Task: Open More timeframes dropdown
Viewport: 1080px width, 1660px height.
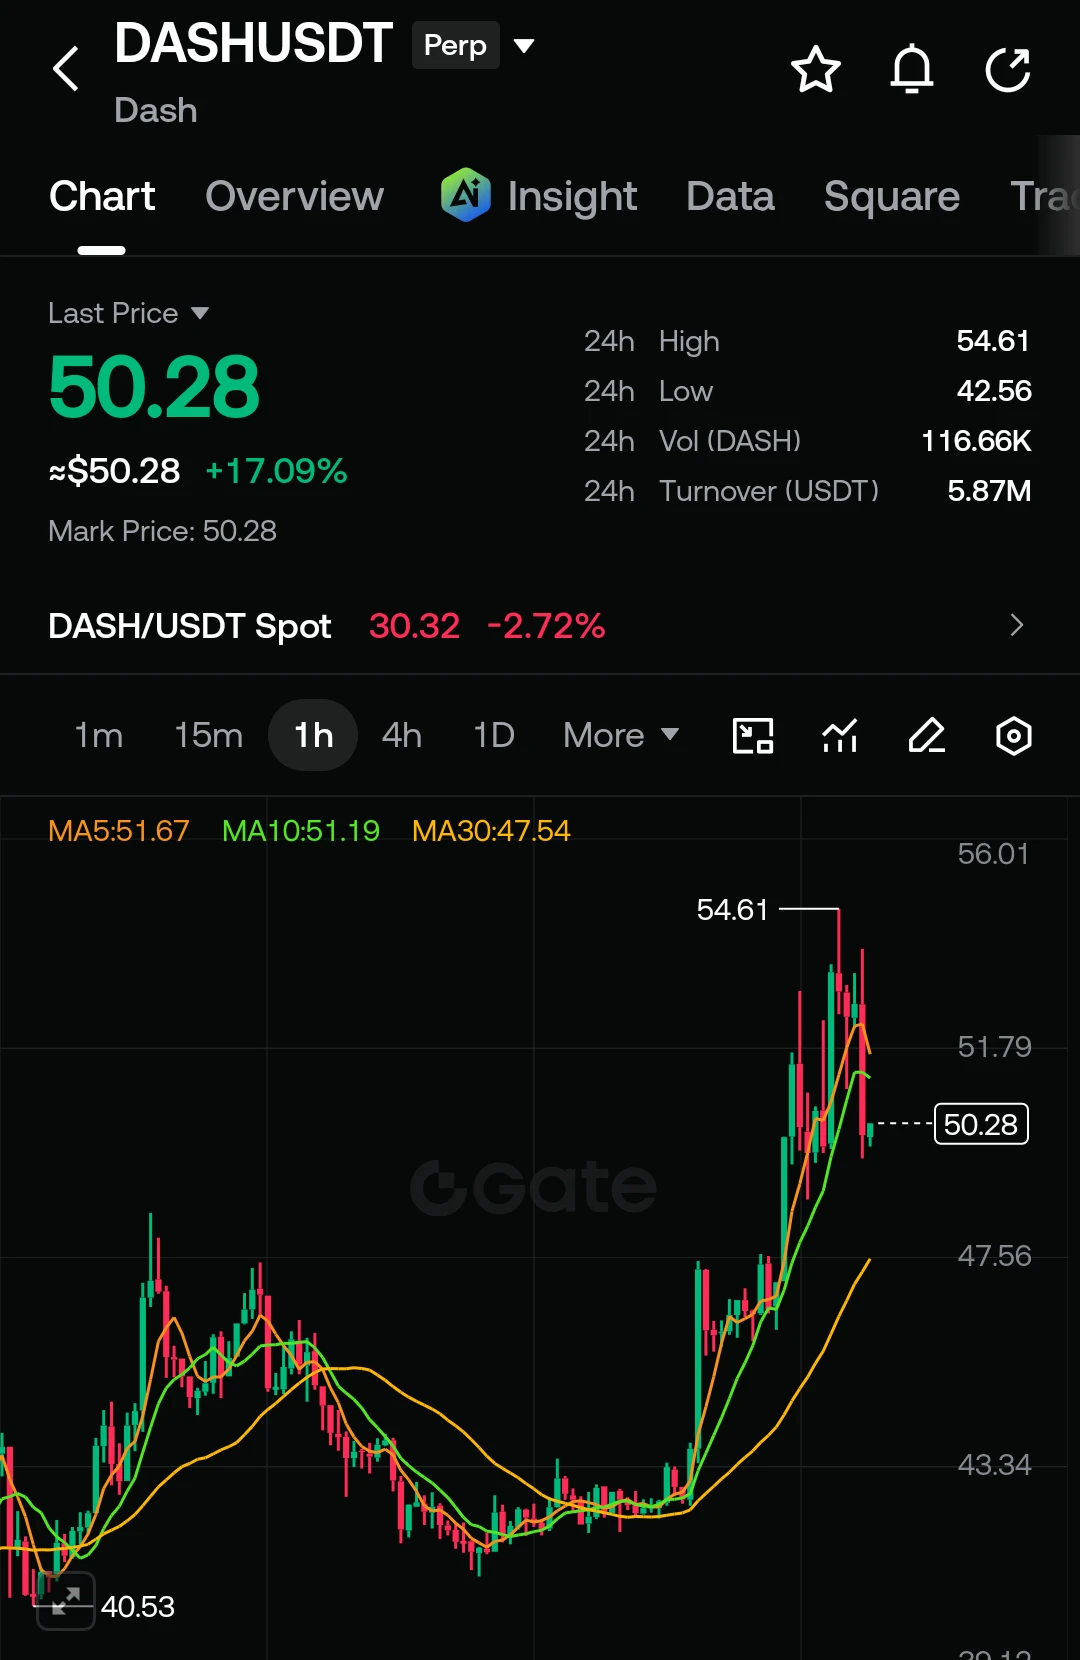Action: 621,736
